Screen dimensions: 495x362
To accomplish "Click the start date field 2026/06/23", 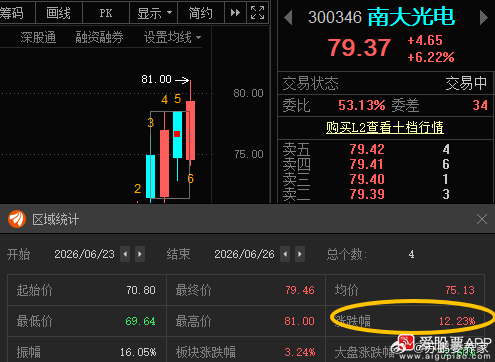I will pos(84,254).
